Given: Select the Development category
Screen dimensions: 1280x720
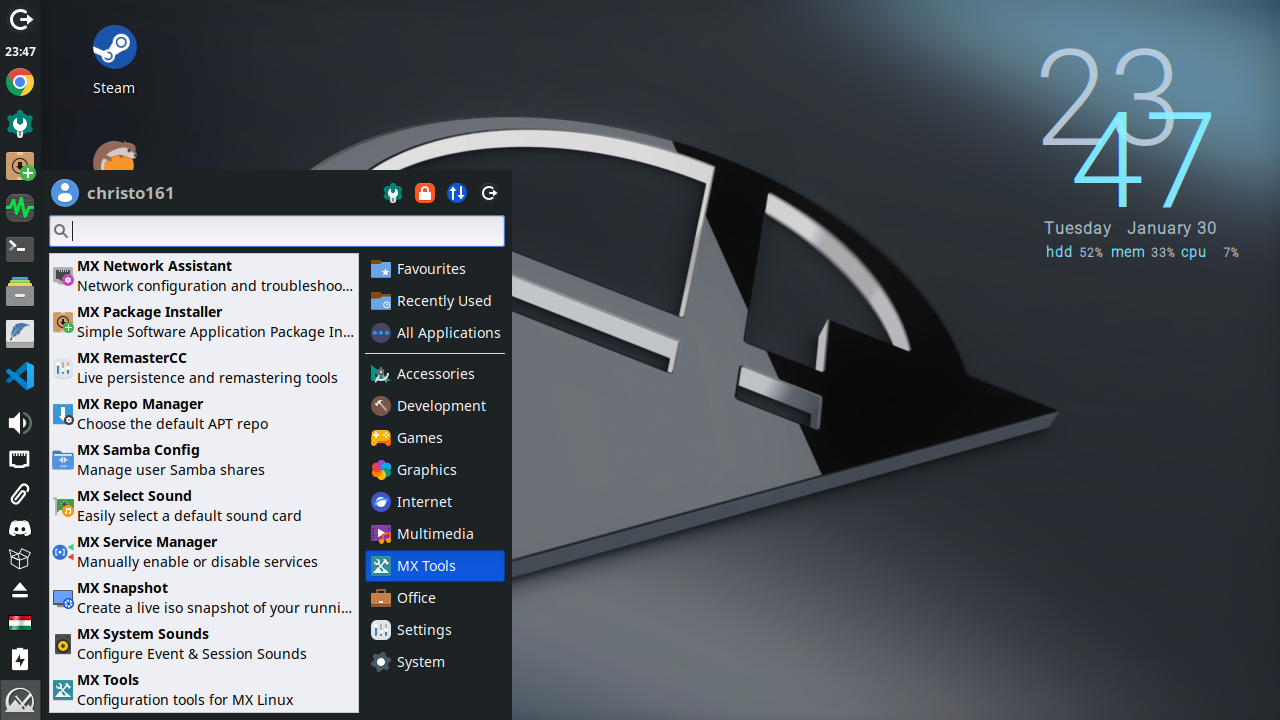Looking at the screenshot, I should [x=435, y=406].
